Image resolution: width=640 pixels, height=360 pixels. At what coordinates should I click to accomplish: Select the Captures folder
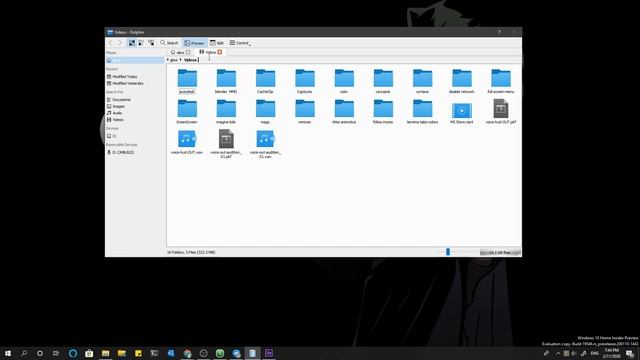304,81
